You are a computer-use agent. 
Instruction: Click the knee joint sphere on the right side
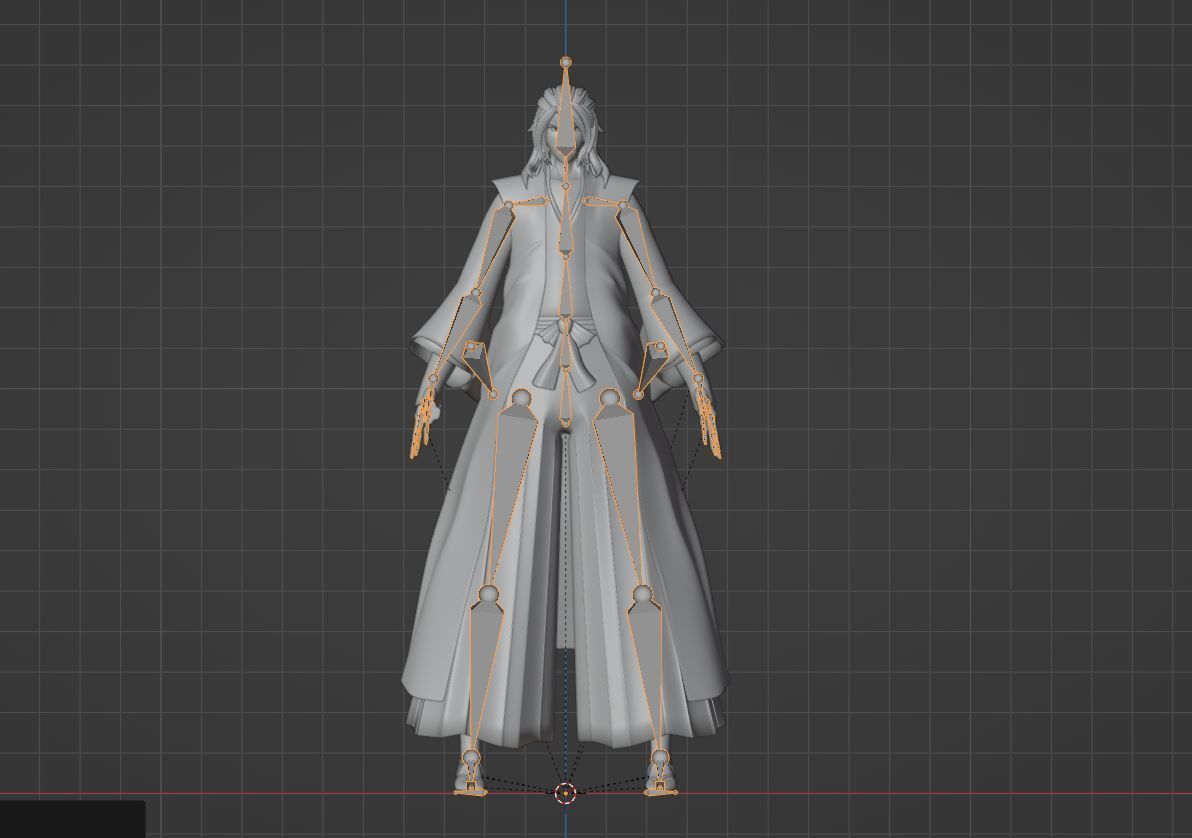642,594
